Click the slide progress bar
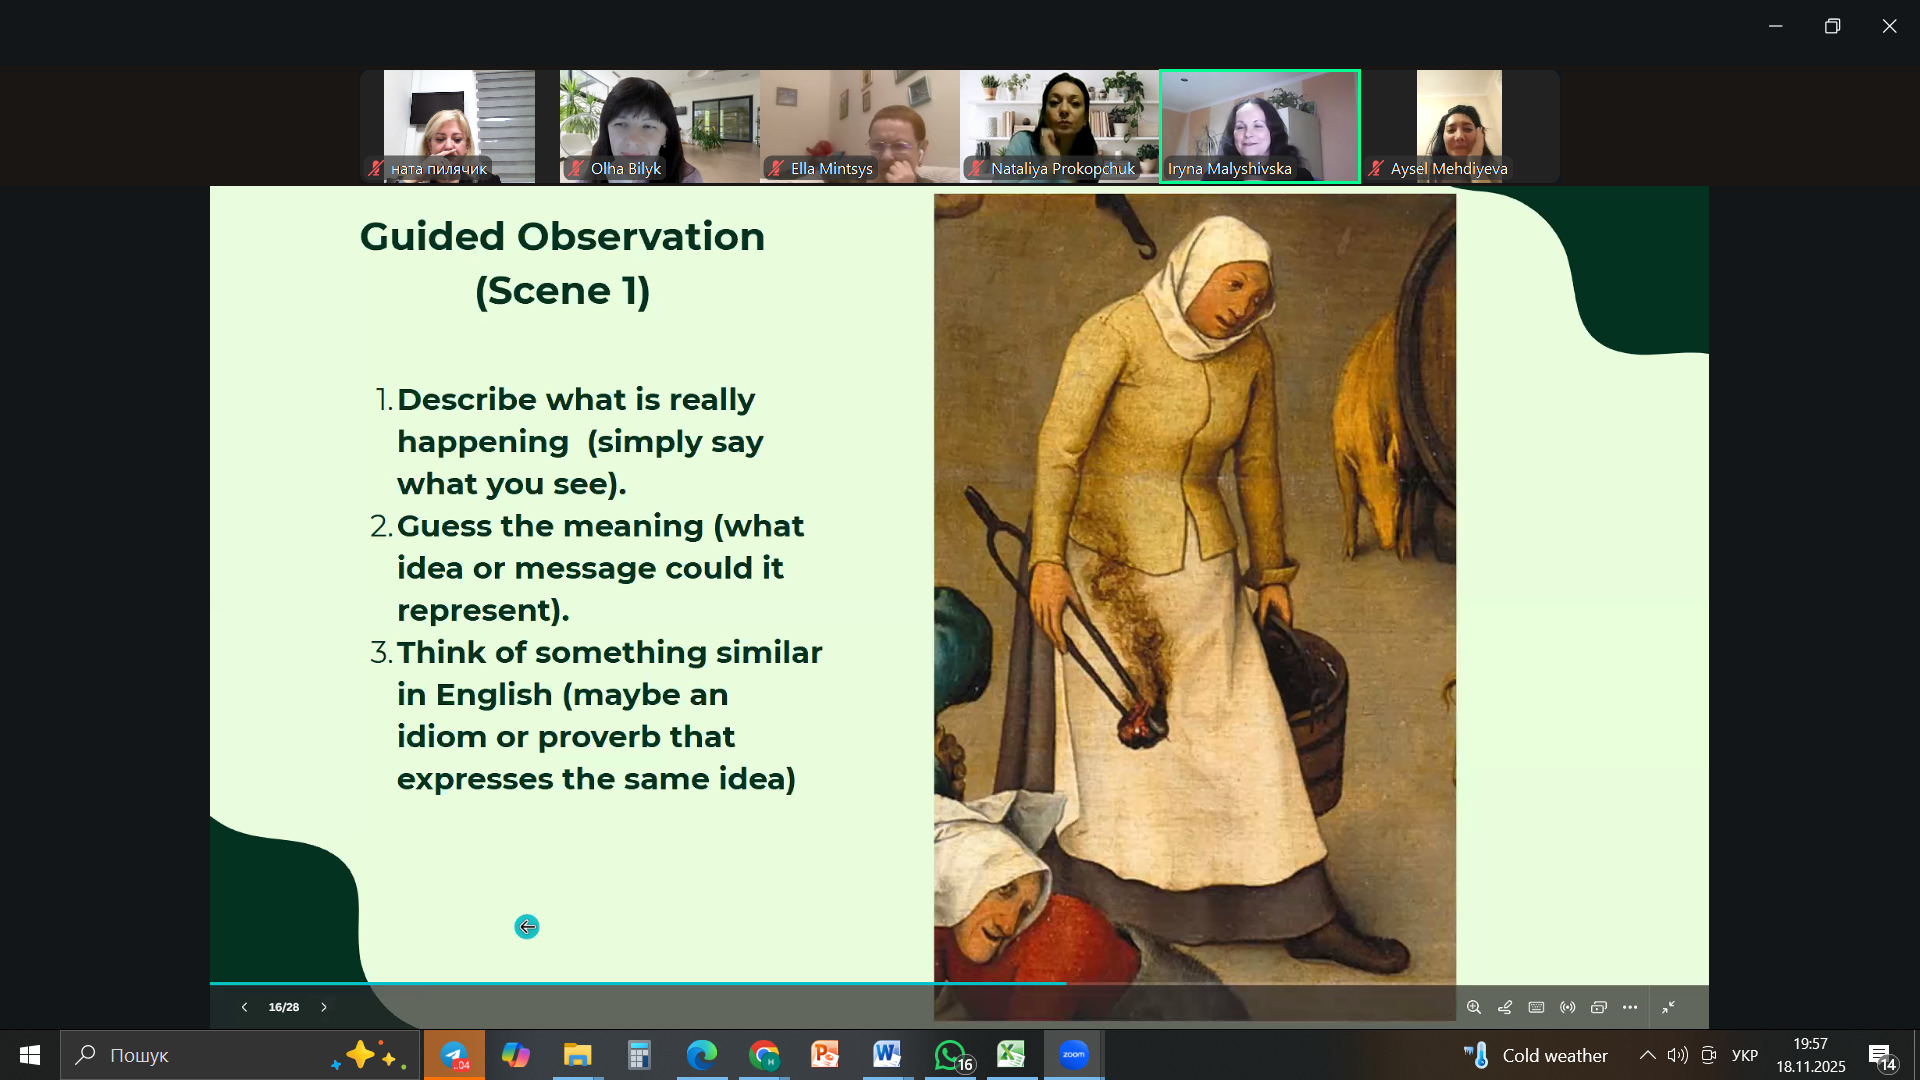This screenshot has height=1080, width=1920. [x=640, y=984]
